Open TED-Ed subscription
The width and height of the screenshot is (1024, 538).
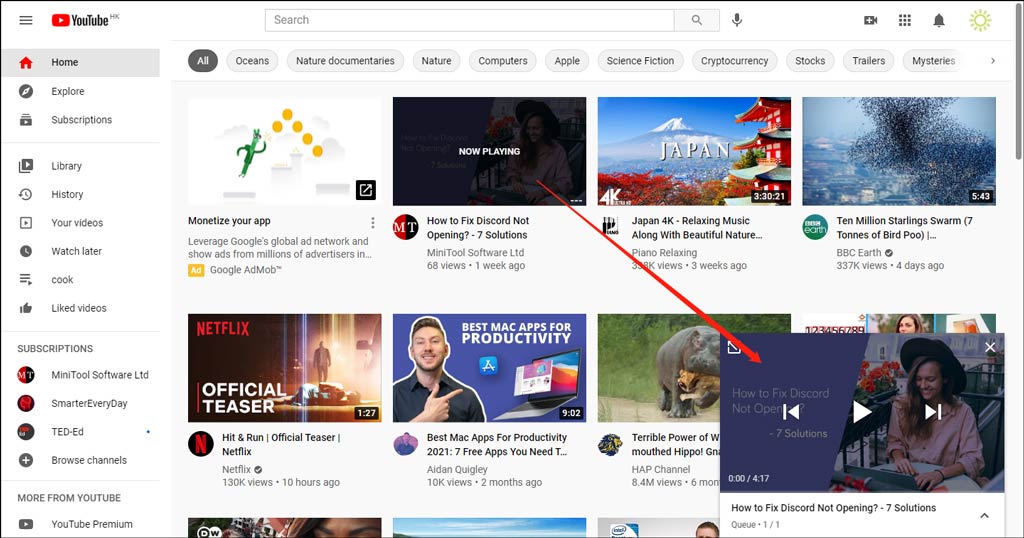pos(80,432)
